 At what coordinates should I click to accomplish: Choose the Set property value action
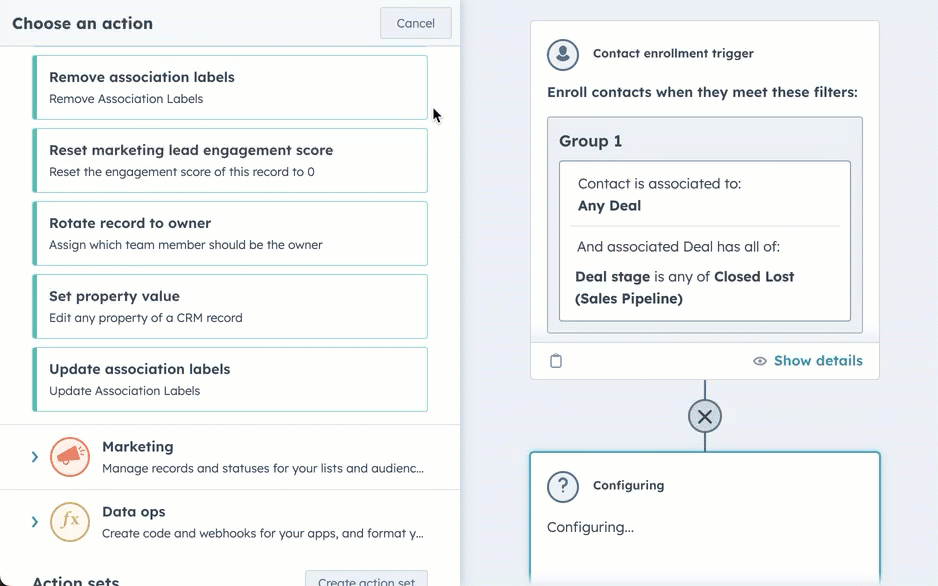coord(230,306)
